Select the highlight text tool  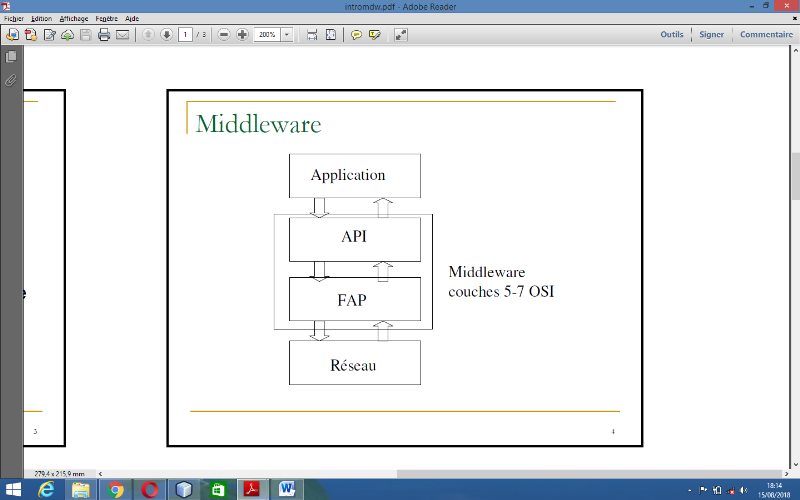[x=374, y=35]
